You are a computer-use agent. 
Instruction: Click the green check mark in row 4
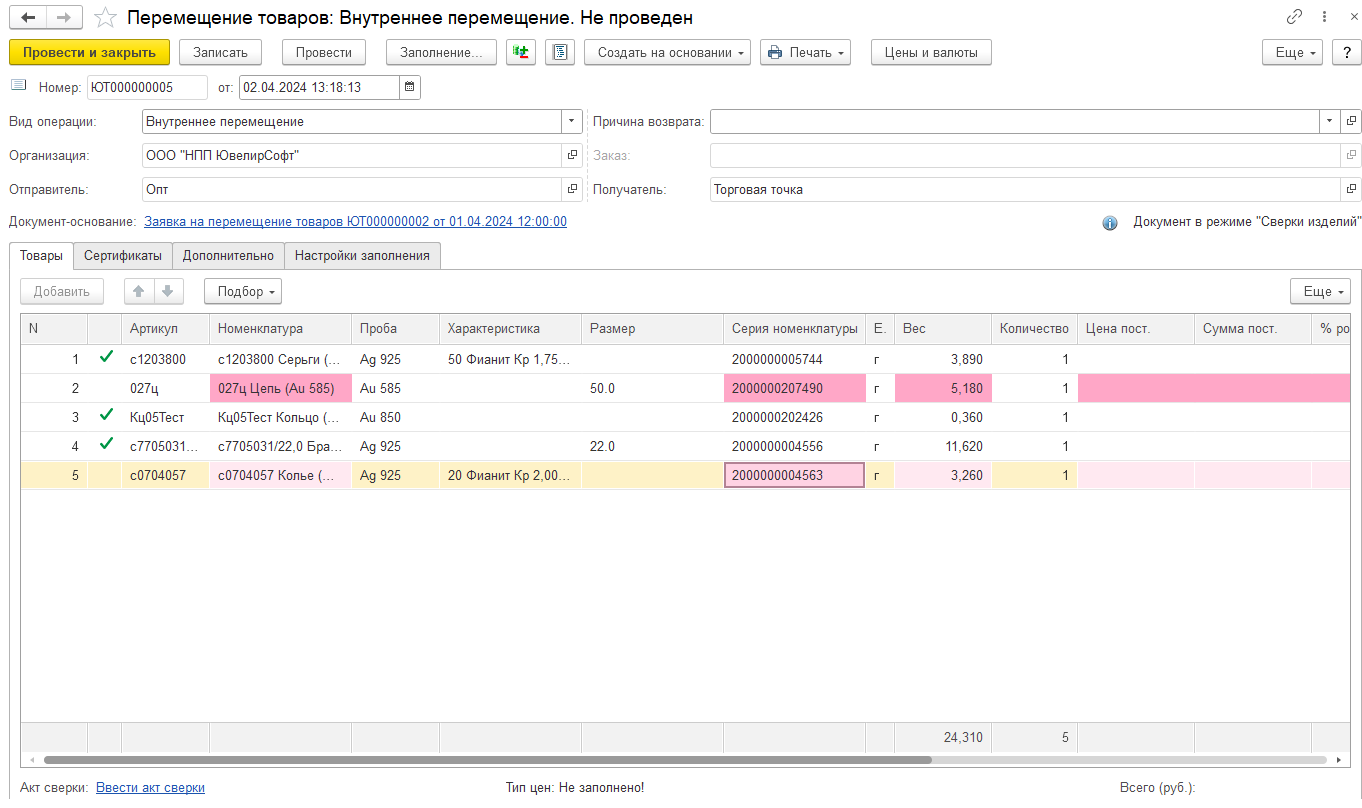click(x=106, y=445)
